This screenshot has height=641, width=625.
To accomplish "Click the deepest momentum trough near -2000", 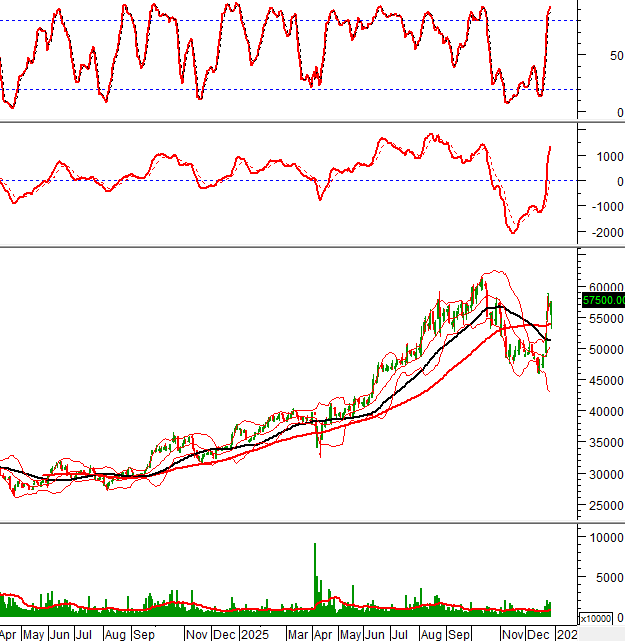I will [x=513, y=232].
